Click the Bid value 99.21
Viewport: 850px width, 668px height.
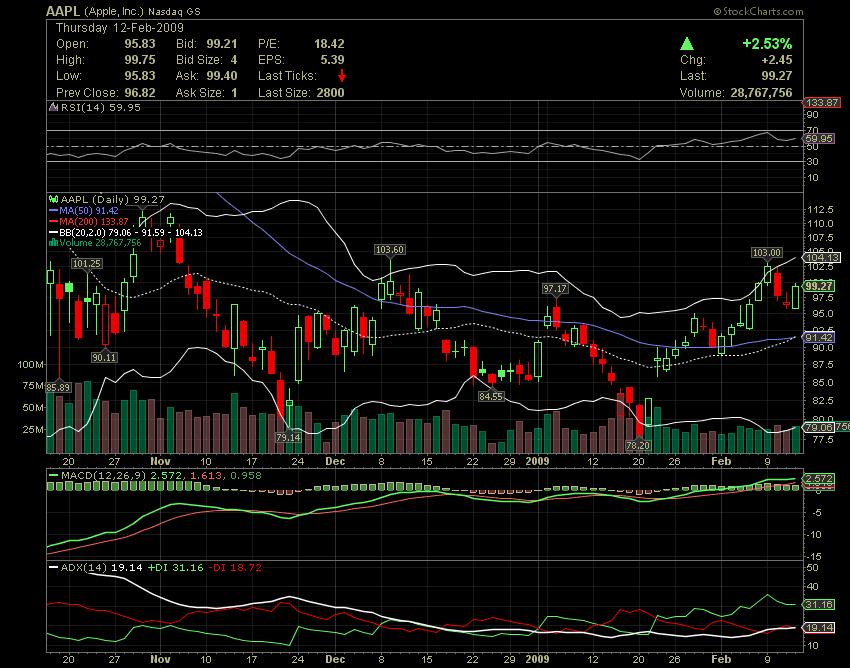click(x=222, y=44)
